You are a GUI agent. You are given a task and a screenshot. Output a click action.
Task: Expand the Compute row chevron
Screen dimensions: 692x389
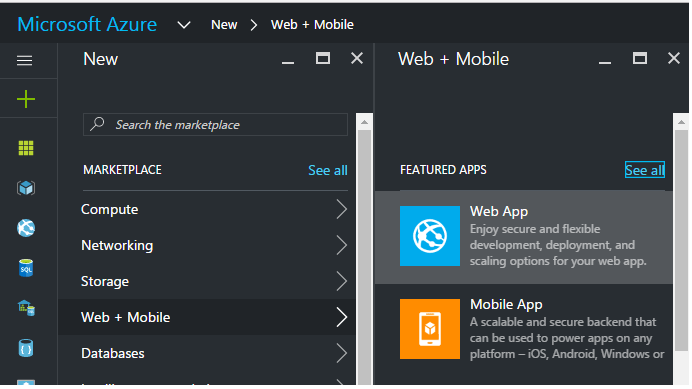tap(342, 209)
